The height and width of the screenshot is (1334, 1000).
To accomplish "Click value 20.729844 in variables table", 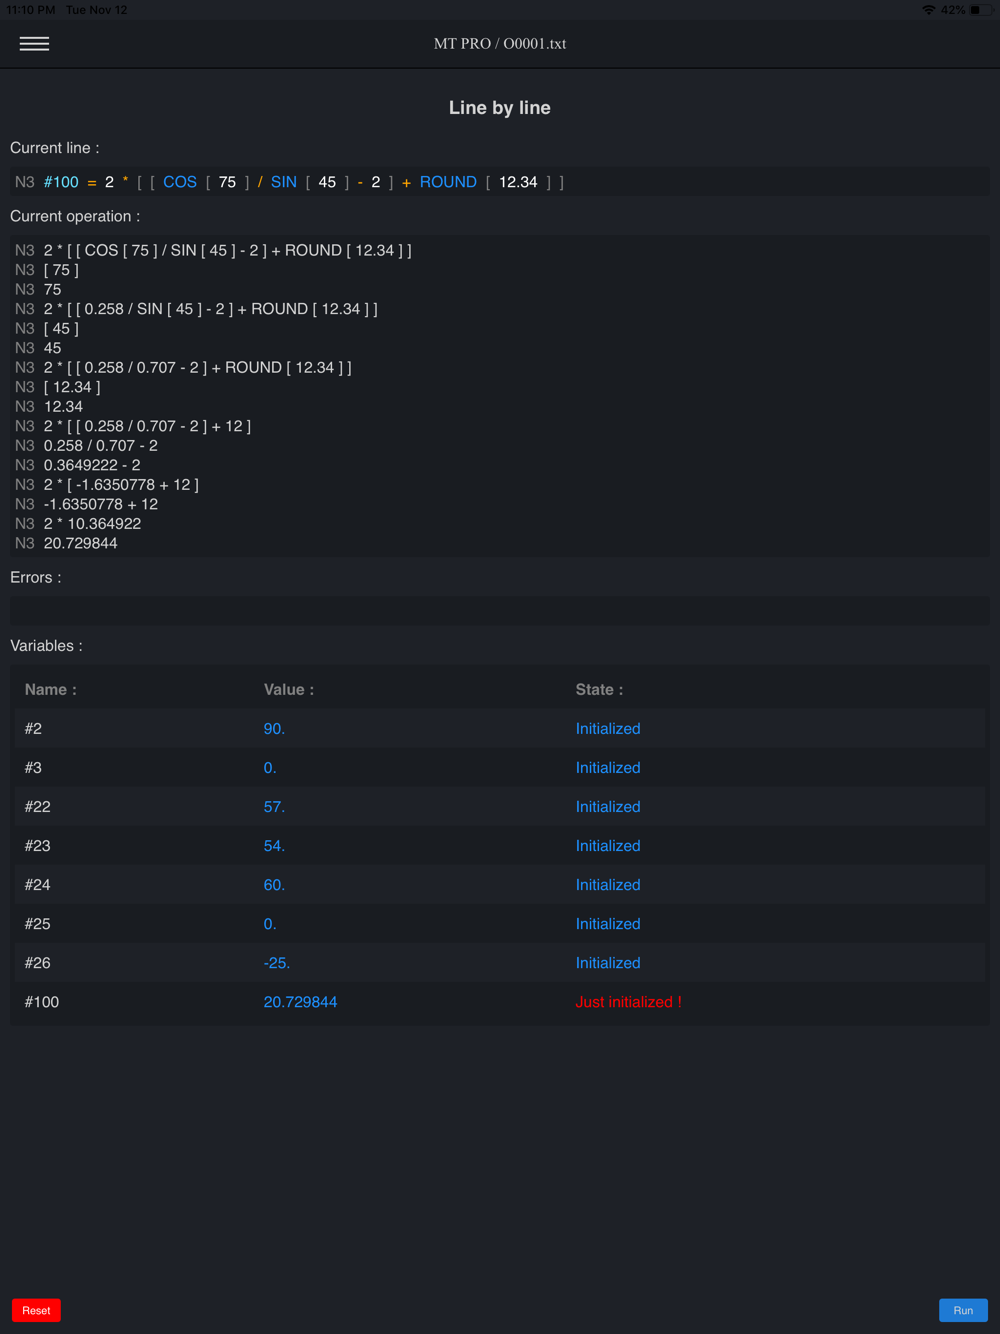I will pyautogui.click(x=300, y=1002).
